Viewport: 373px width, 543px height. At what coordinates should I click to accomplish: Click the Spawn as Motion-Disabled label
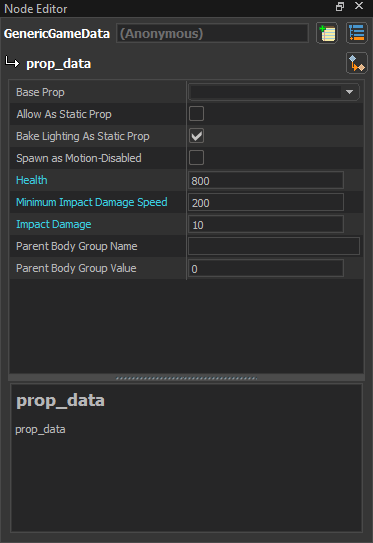pyautogui.click(x=79, y=158)
